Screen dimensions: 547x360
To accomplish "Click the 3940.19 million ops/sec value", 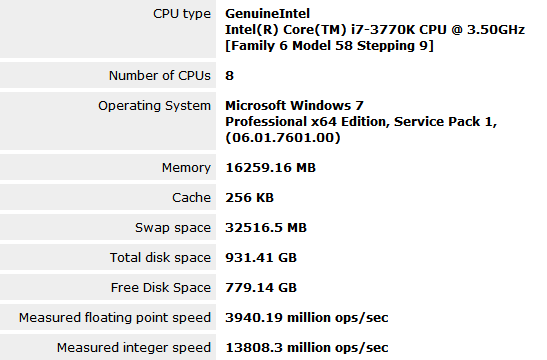I will [307, 318].
